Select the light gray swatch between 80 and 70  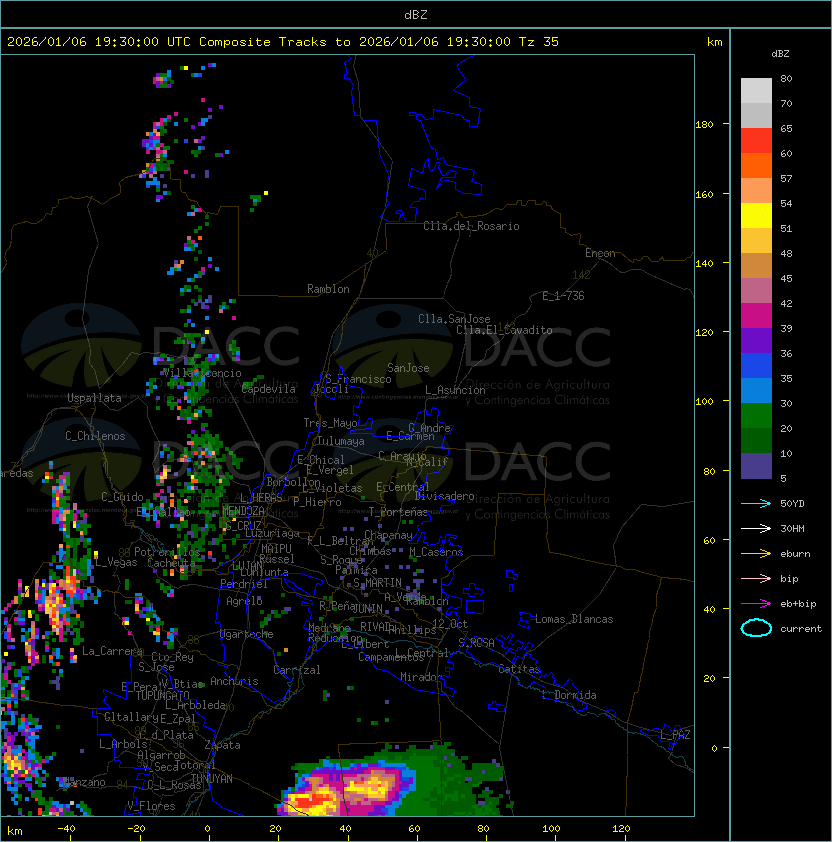click(756, 91)
